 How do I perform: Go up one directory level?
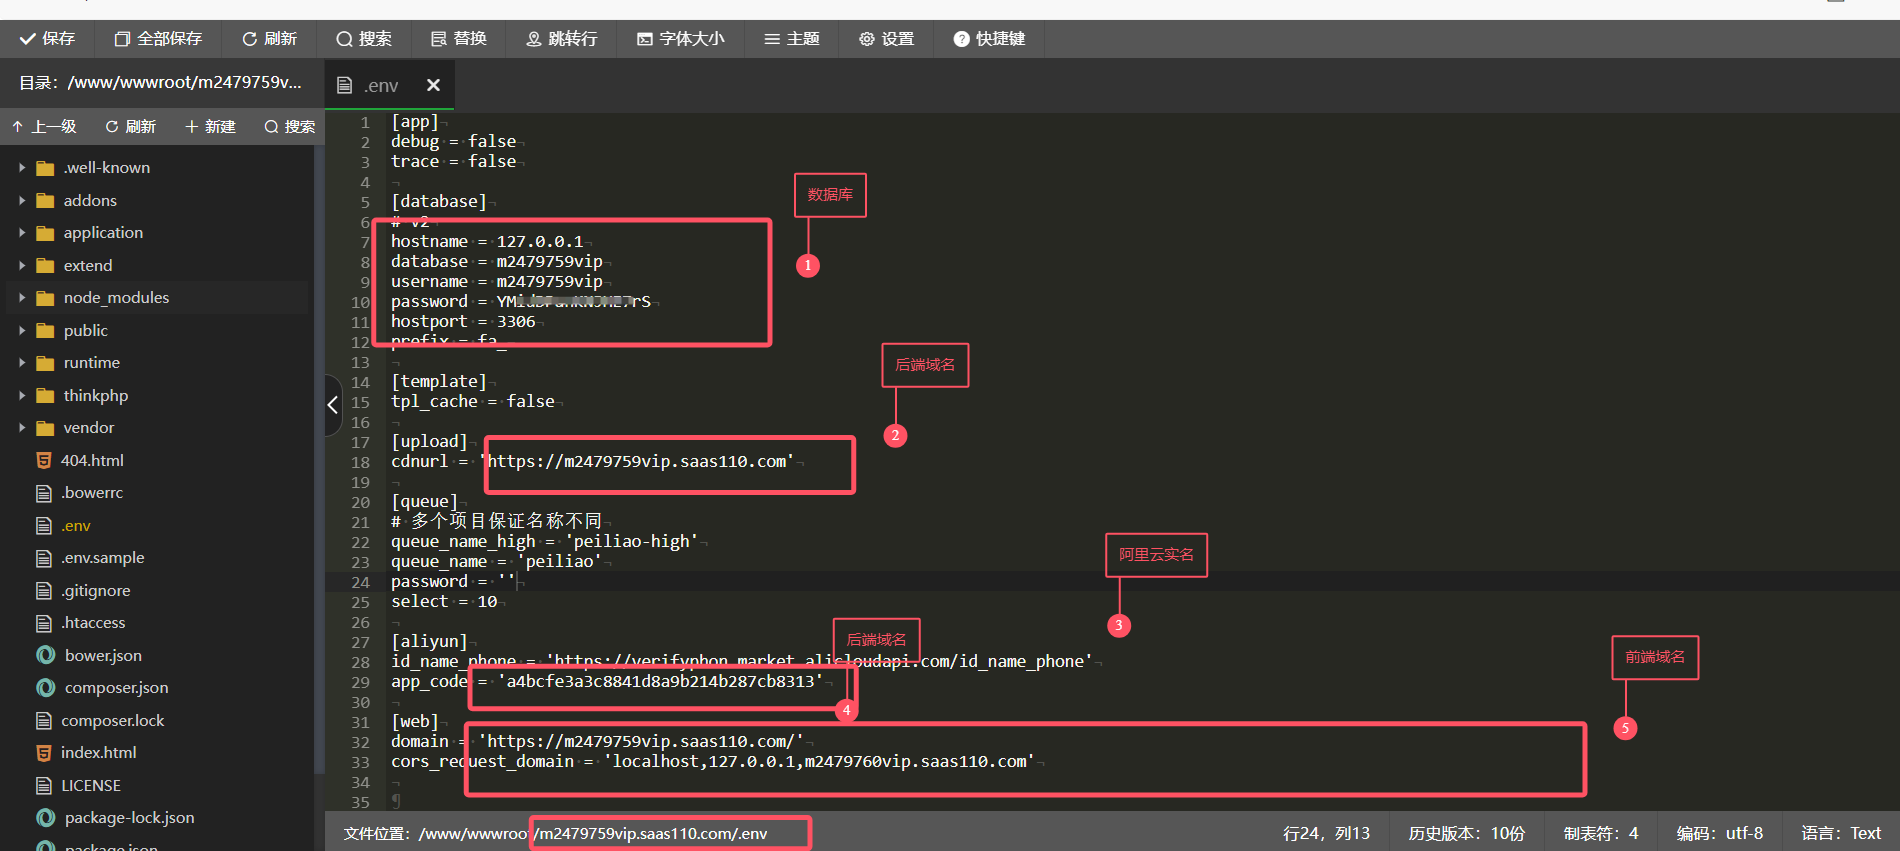coord(44,127)
